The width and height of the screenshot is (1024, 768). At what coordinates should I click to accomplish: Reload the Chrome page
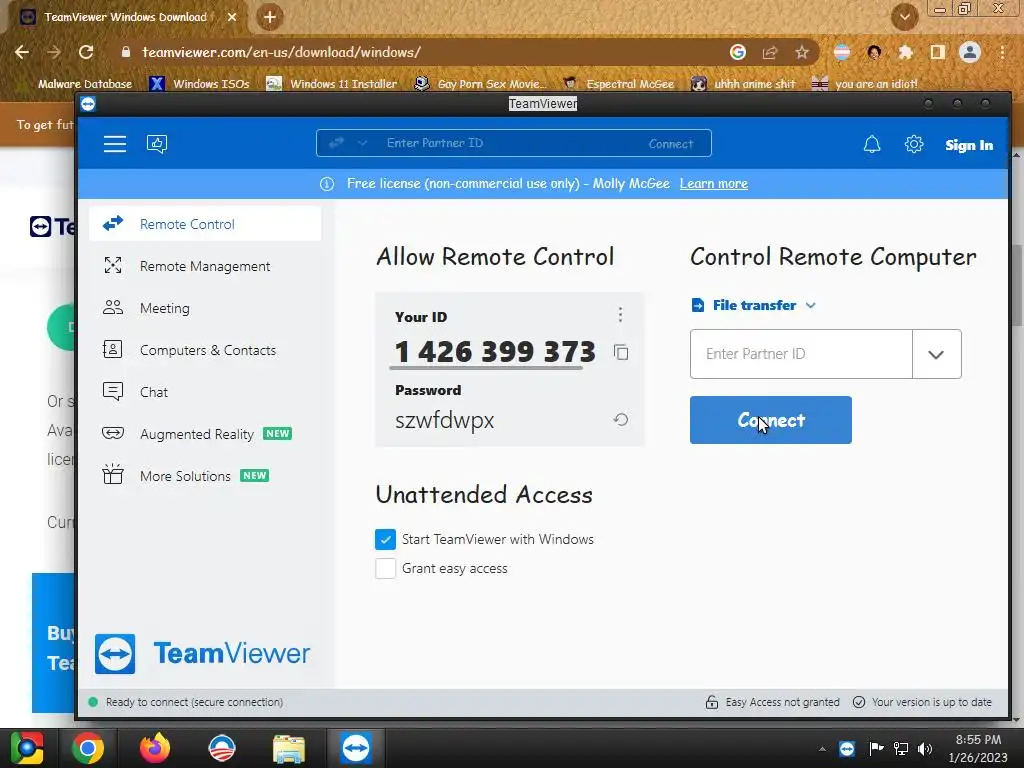[x=86, y=52]
